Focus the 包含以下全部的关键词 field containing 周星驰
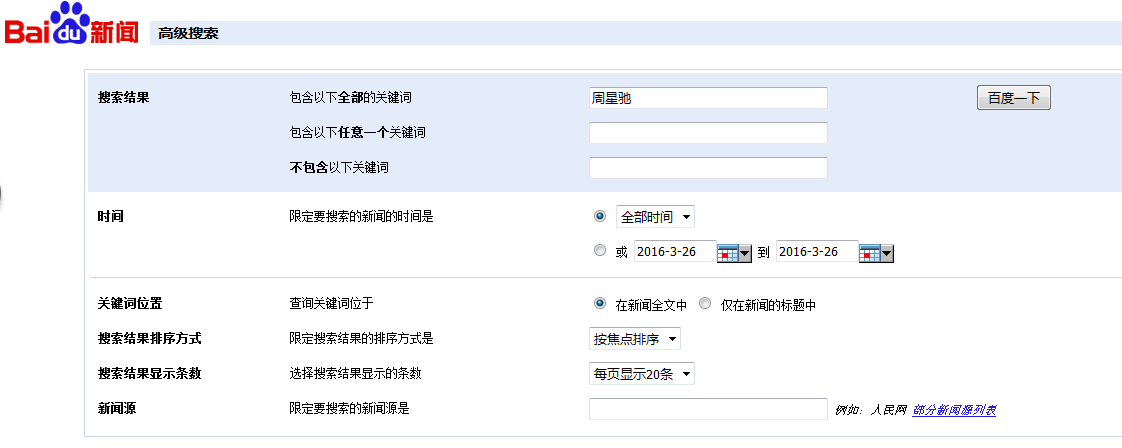This screenshot has width=1122, height=448. [x=708, y=98]
